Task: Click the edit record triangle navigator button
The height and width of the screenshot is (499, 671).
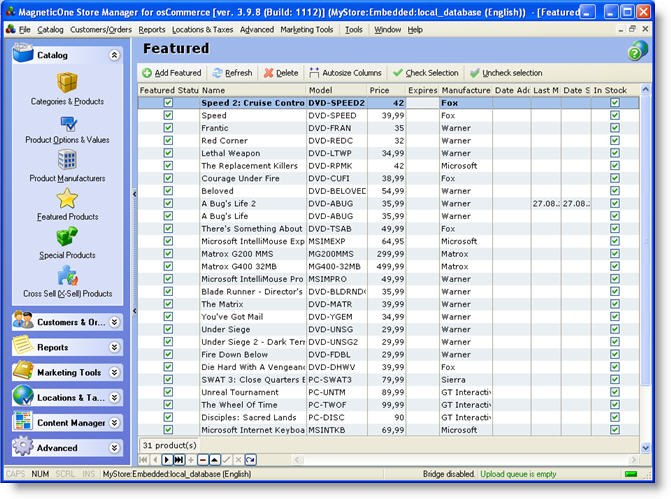Action: click(x=214, y=460)
